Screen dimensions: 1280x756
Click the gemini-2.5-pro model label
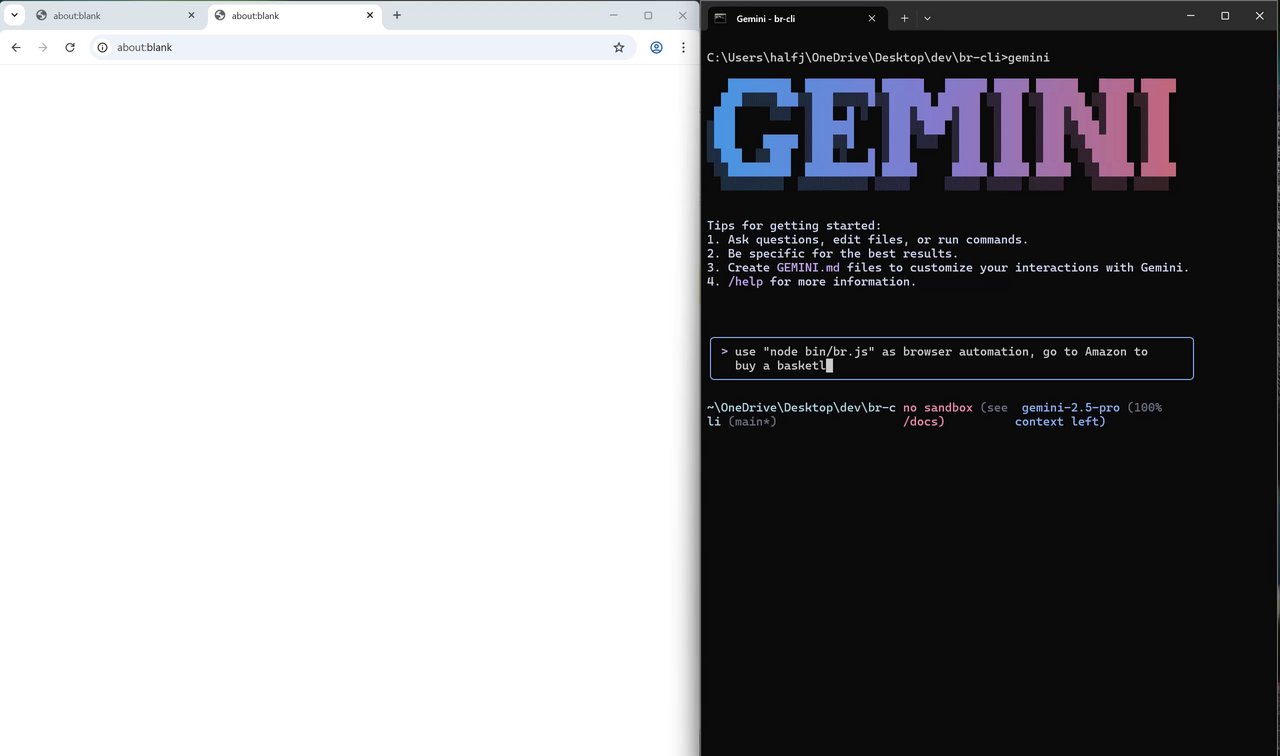(1071, 408)
